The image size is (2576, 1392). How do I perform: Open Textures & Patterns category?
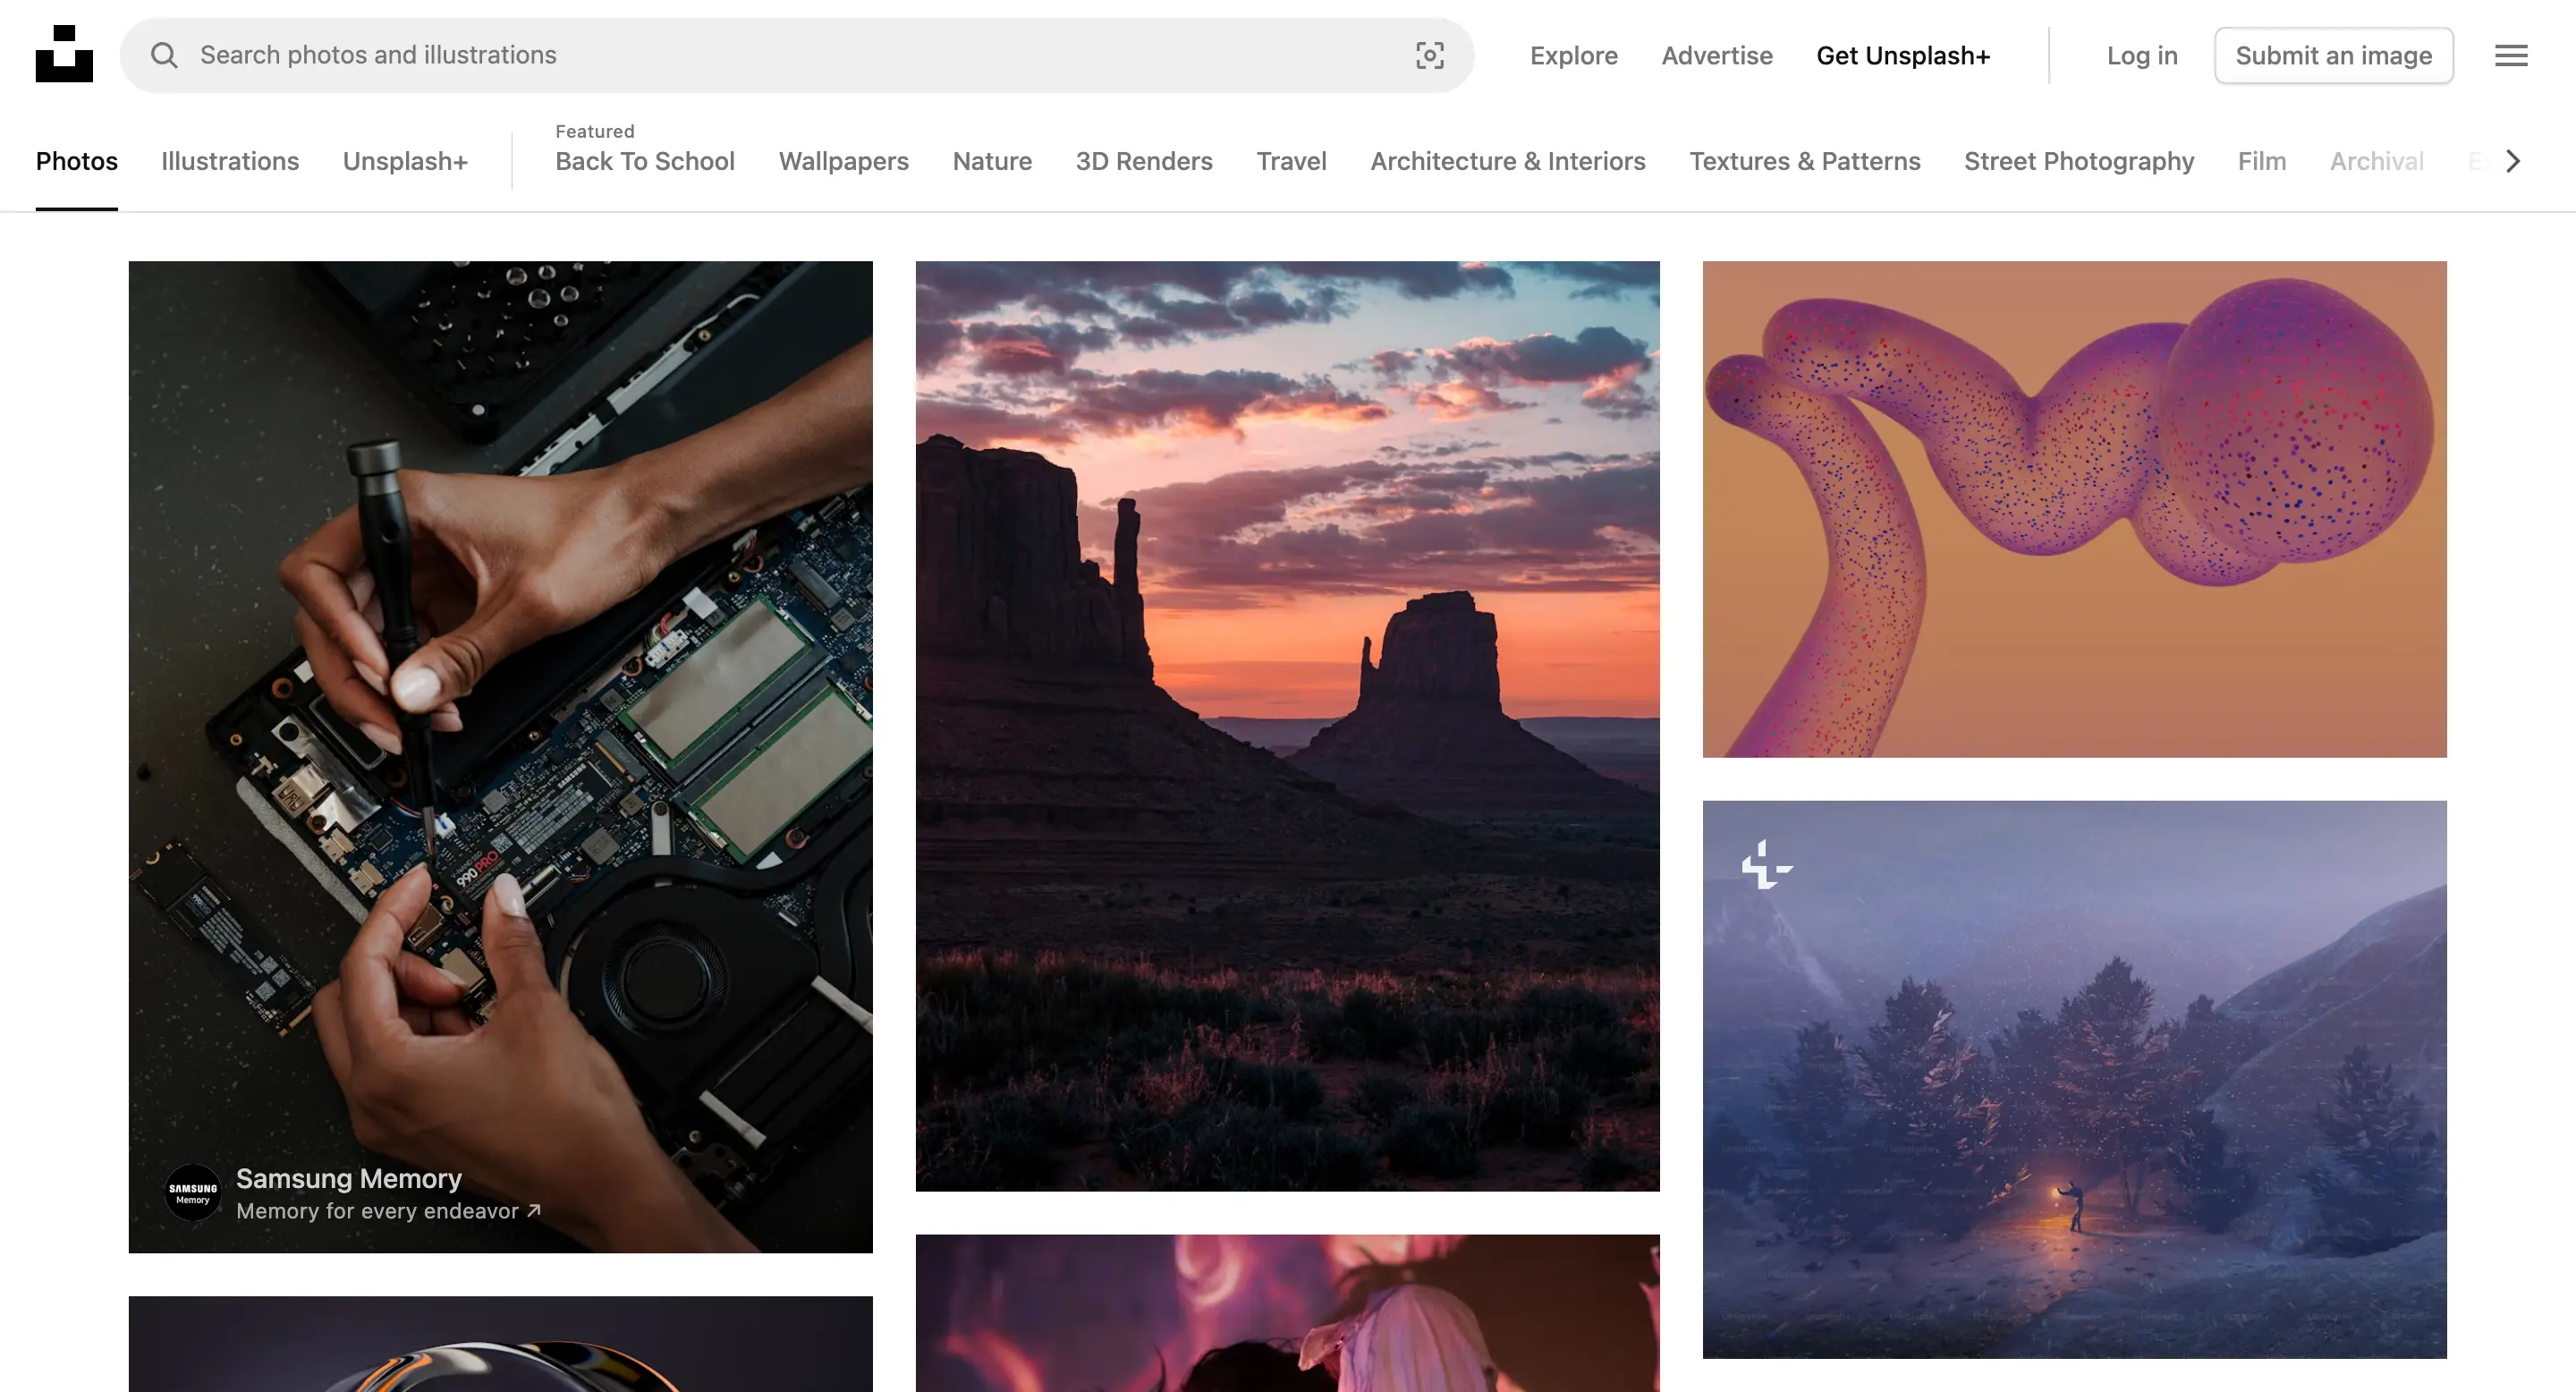[x=1804, y=161]
